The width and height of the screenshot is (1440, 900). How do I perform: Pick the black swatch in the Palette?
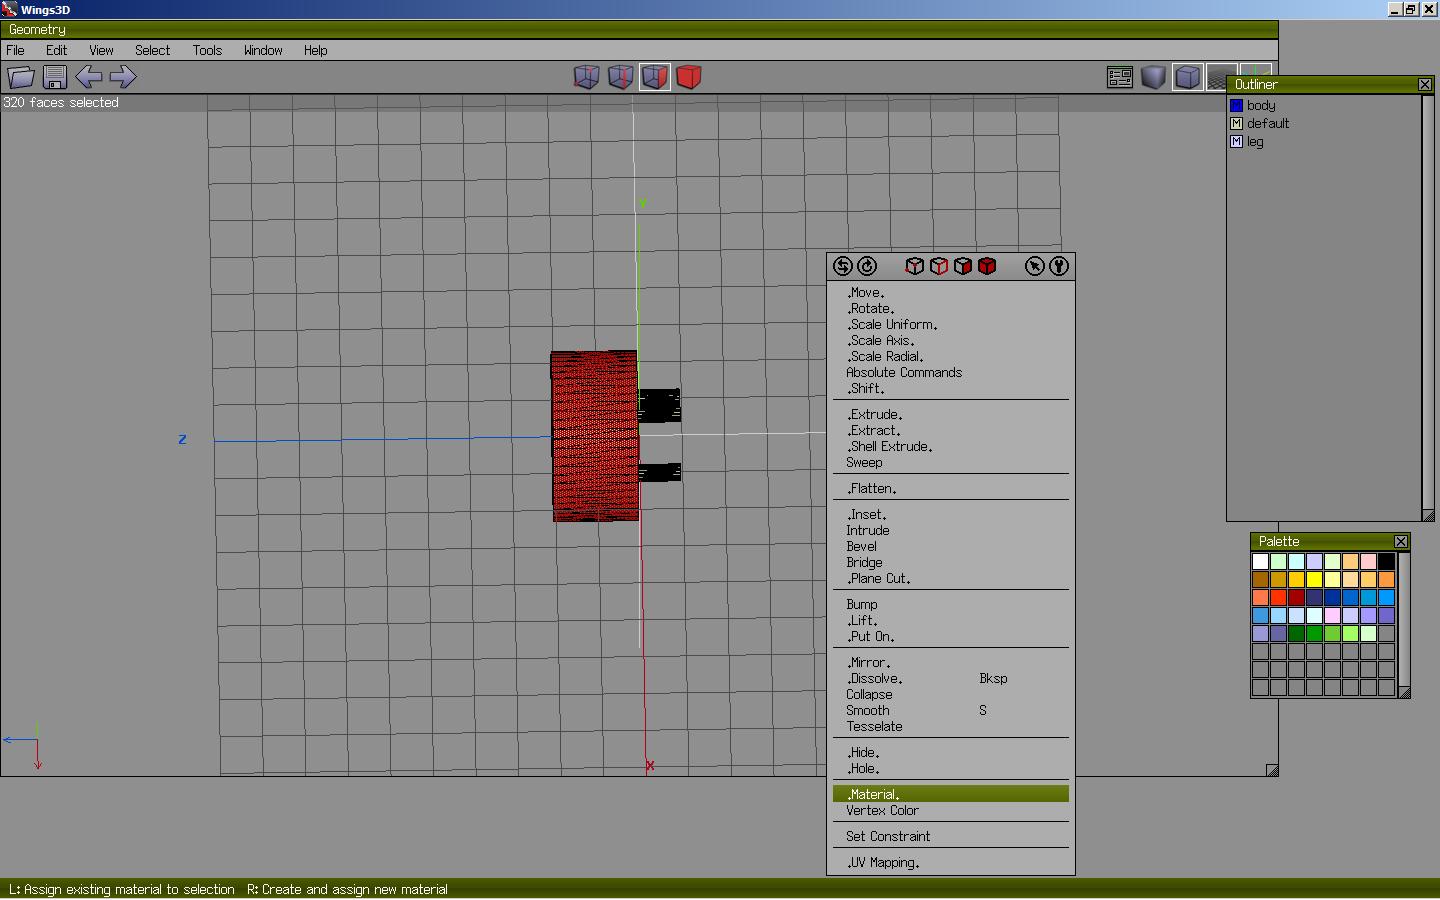1386,562
